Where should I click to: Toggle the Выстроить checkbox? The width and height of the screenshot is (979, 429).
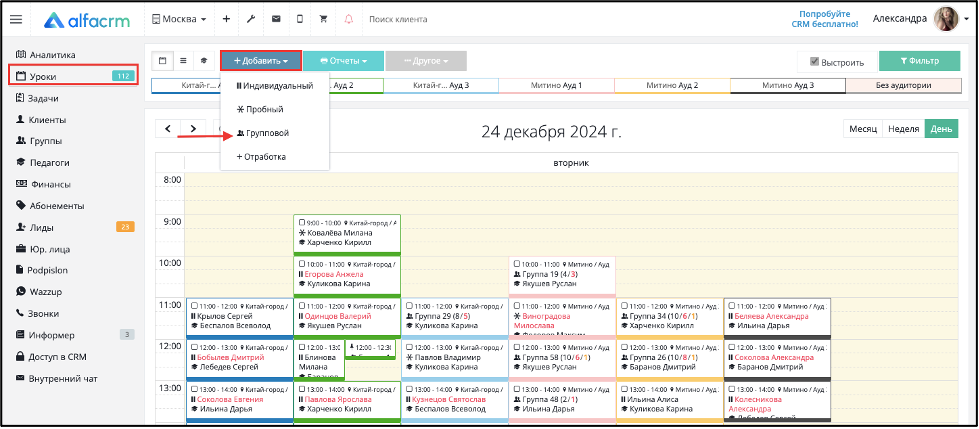pos(814,62)
